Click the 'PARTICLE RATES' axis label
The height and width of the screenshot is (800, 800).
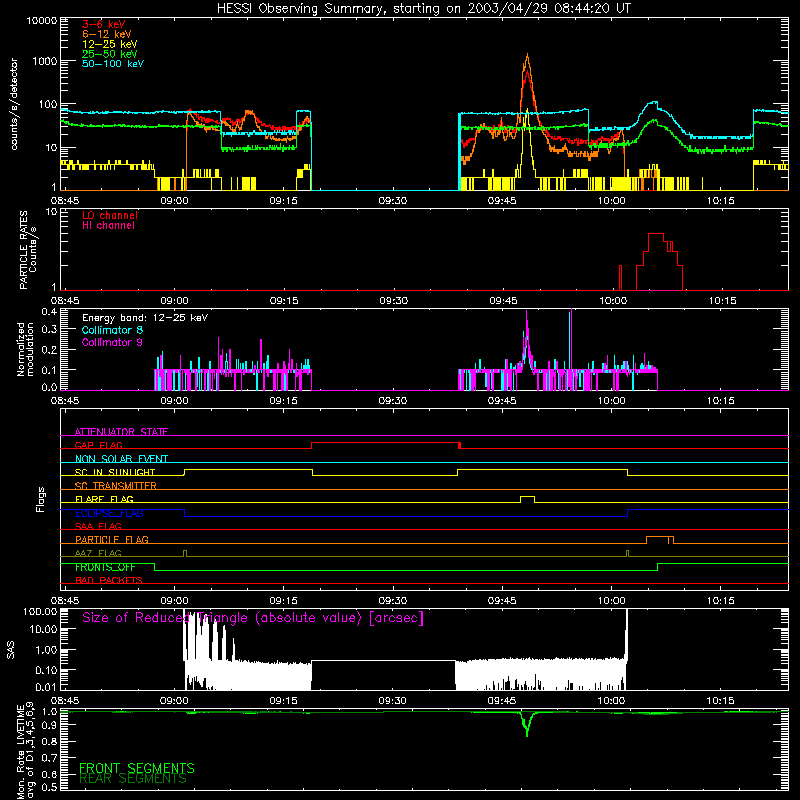23,250
